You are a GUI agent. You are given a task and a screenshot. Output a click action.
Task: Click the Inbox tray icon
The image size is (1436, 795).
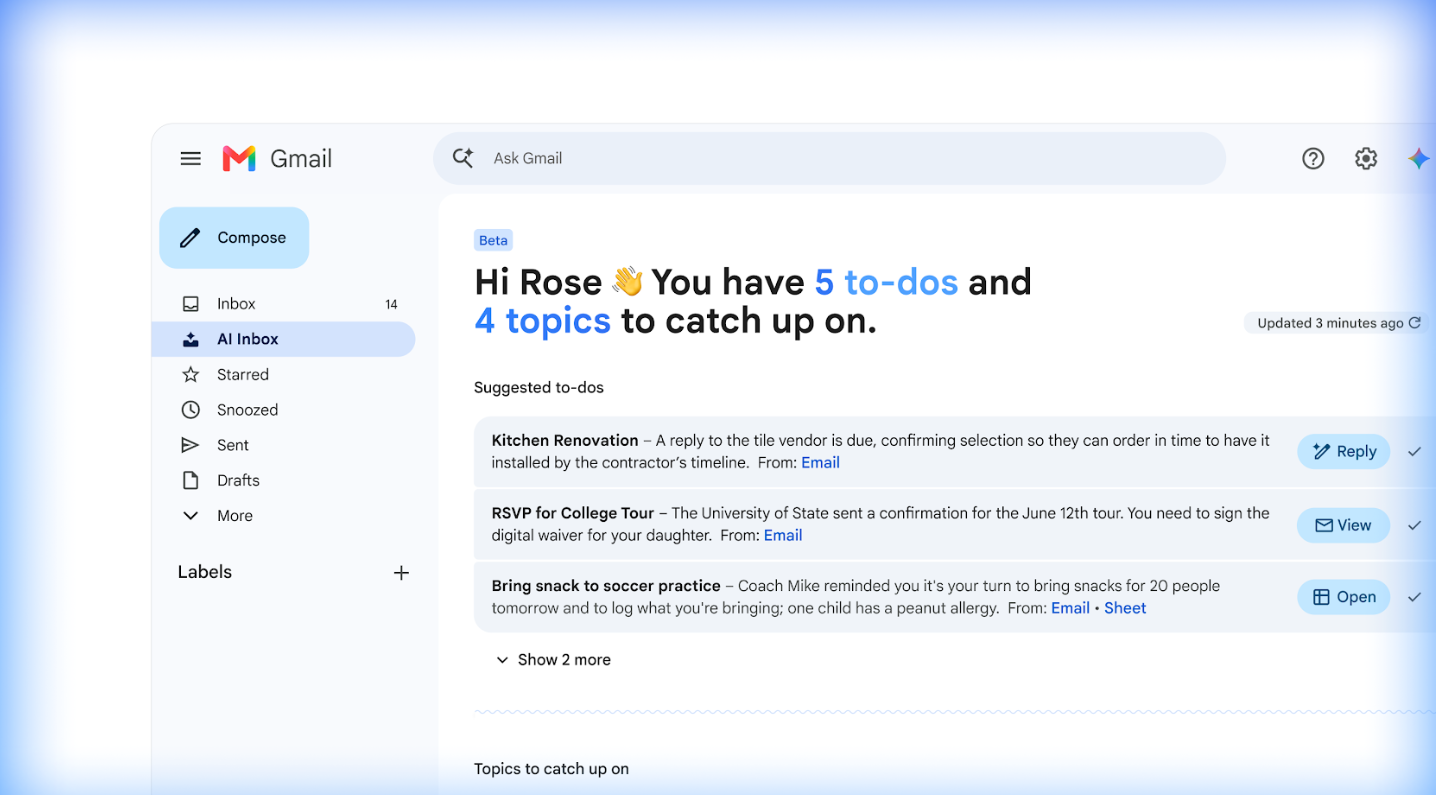coord(190,304)
